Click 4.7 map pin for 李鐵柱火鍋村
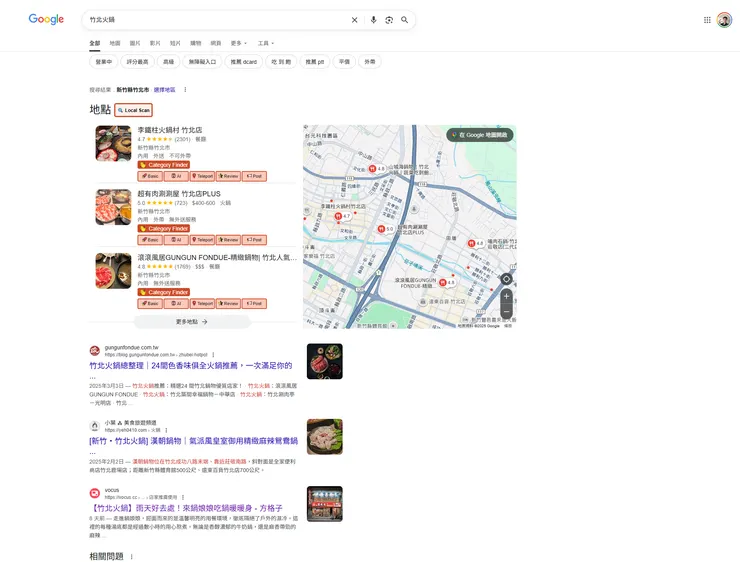This screenshot has height=562, width=740. [342, 216]
